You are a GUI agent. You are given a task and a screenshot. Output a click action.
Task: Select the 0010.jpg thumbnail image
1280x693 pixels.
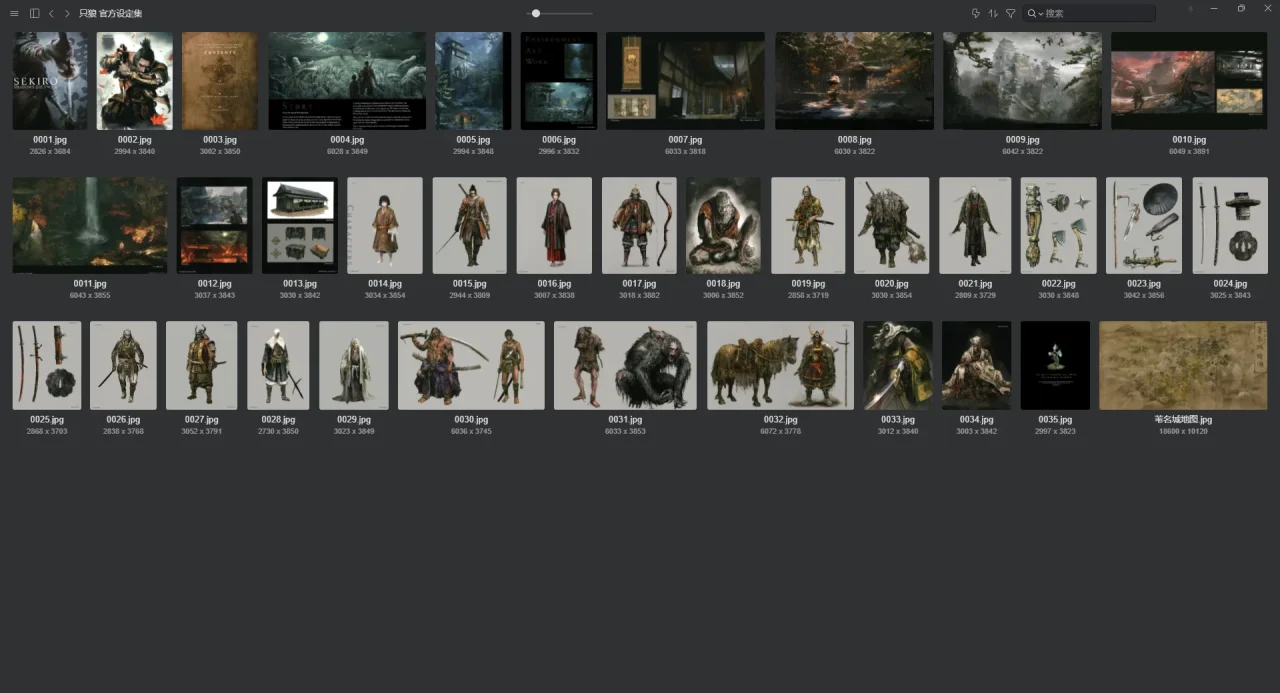coord(1189,81)
